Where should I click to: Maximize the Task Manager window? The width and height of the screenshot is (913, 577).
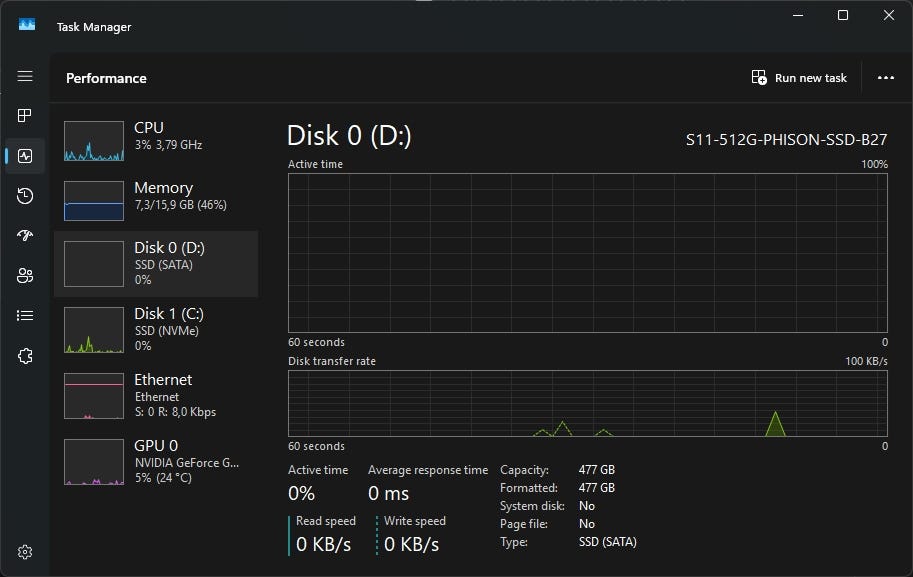point(843,15)
